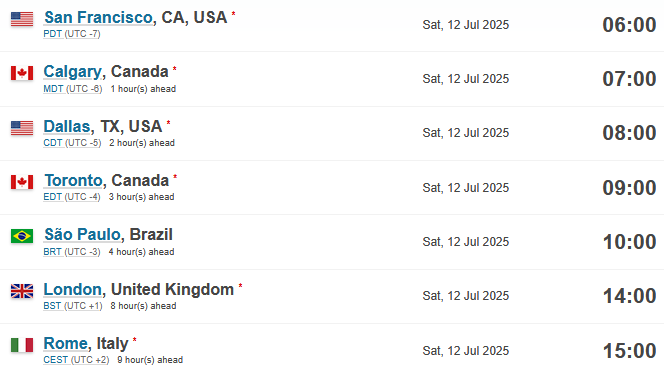Open the Dallas city link
The image size is (664, 376).
(66, 126)
